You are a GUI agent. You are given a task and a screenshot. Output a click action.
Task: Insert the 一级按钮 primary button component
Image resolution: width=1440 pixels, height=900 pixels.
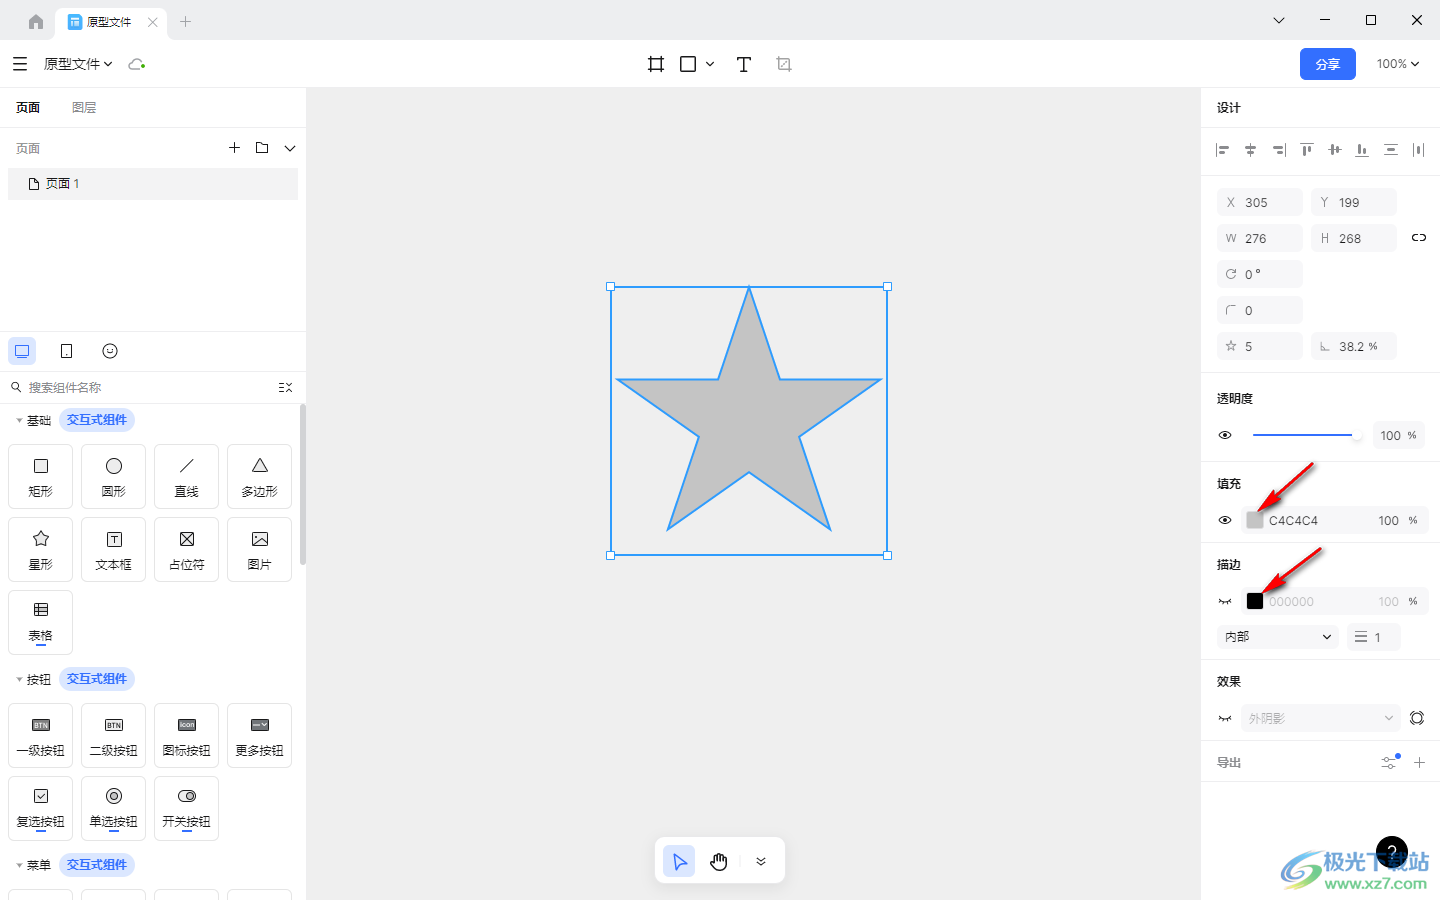coord(41,735)
